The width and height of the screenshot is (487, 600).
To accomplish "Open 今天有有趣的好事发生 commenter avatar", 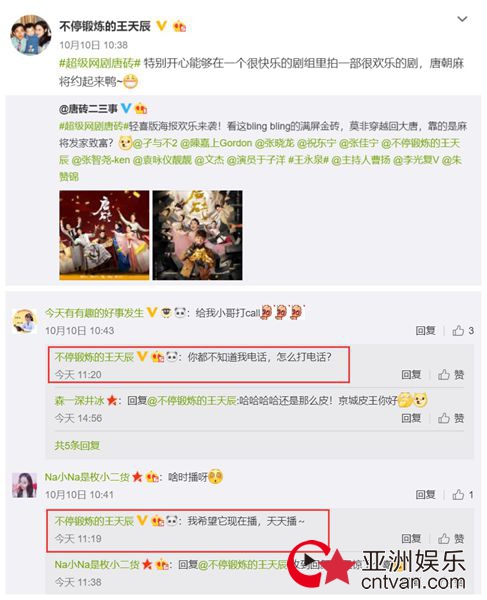I will coord(24,321).
